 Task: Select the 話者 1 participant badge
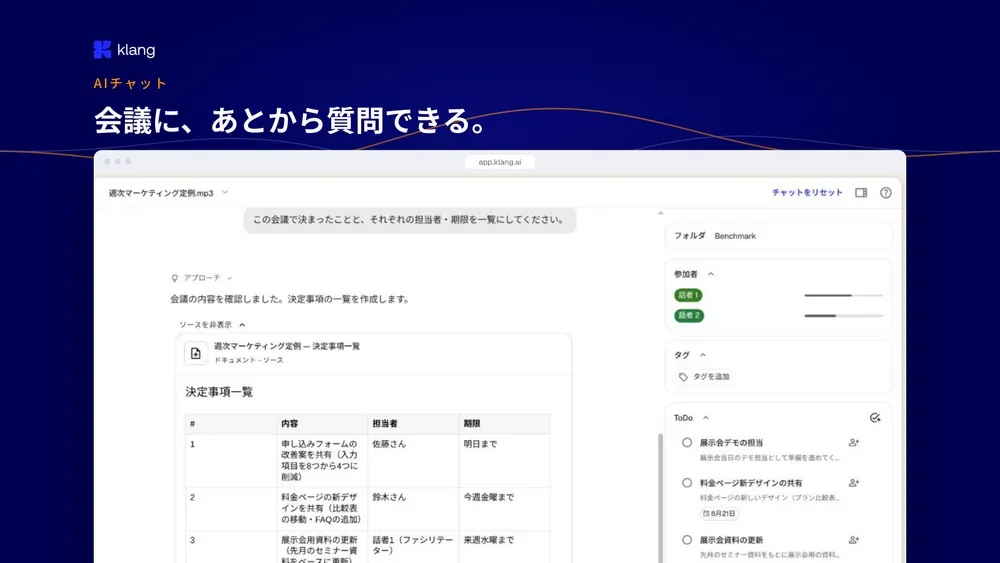(x=689, y=295)
